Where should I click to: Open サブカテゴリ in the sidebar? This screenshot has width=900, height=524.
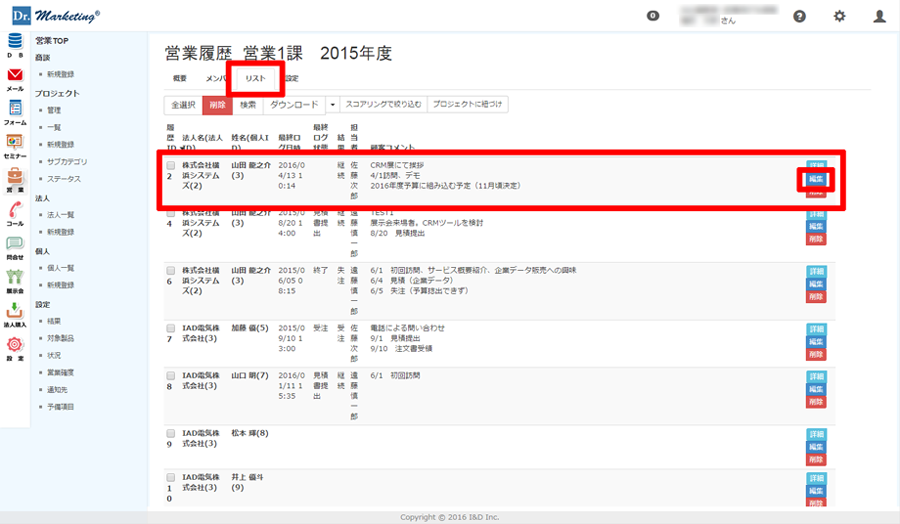click(67, 161)
